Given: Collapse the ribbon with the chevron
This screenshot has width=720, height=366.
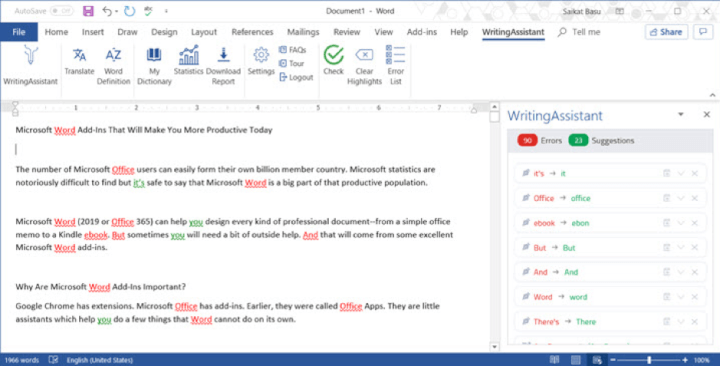Looking at the screenshot, I should pos(712,95).
